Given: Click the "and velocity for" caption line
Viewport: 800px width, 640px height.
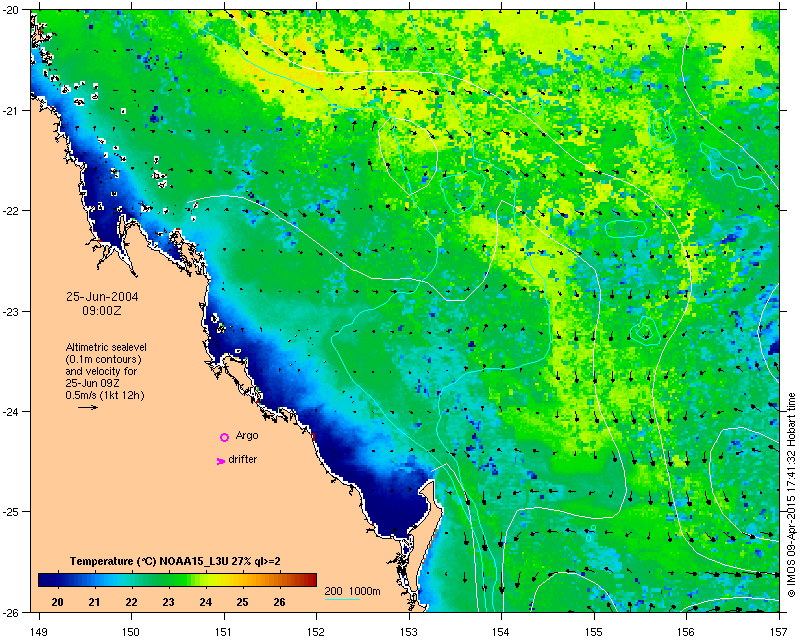Looking at the screenshot, I should (101, 371).
